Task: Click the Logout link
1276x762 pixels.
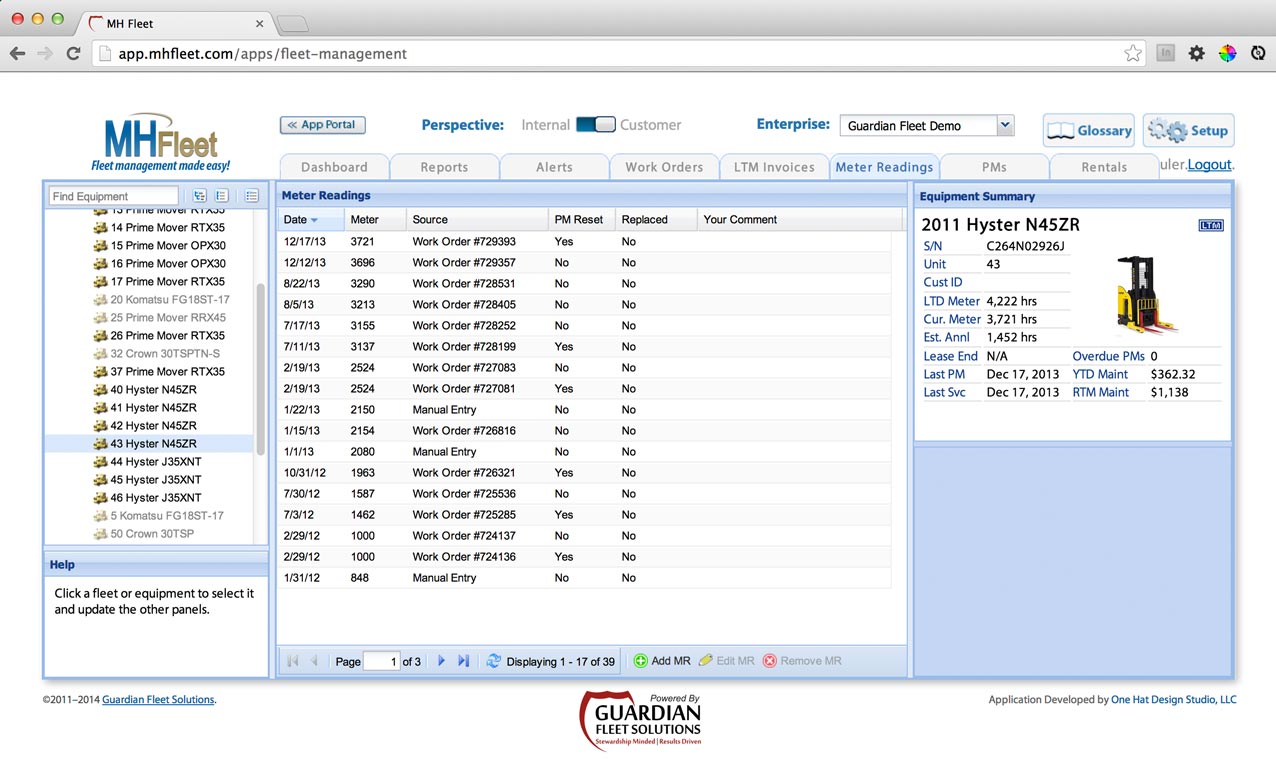Action: [1210, 164]
